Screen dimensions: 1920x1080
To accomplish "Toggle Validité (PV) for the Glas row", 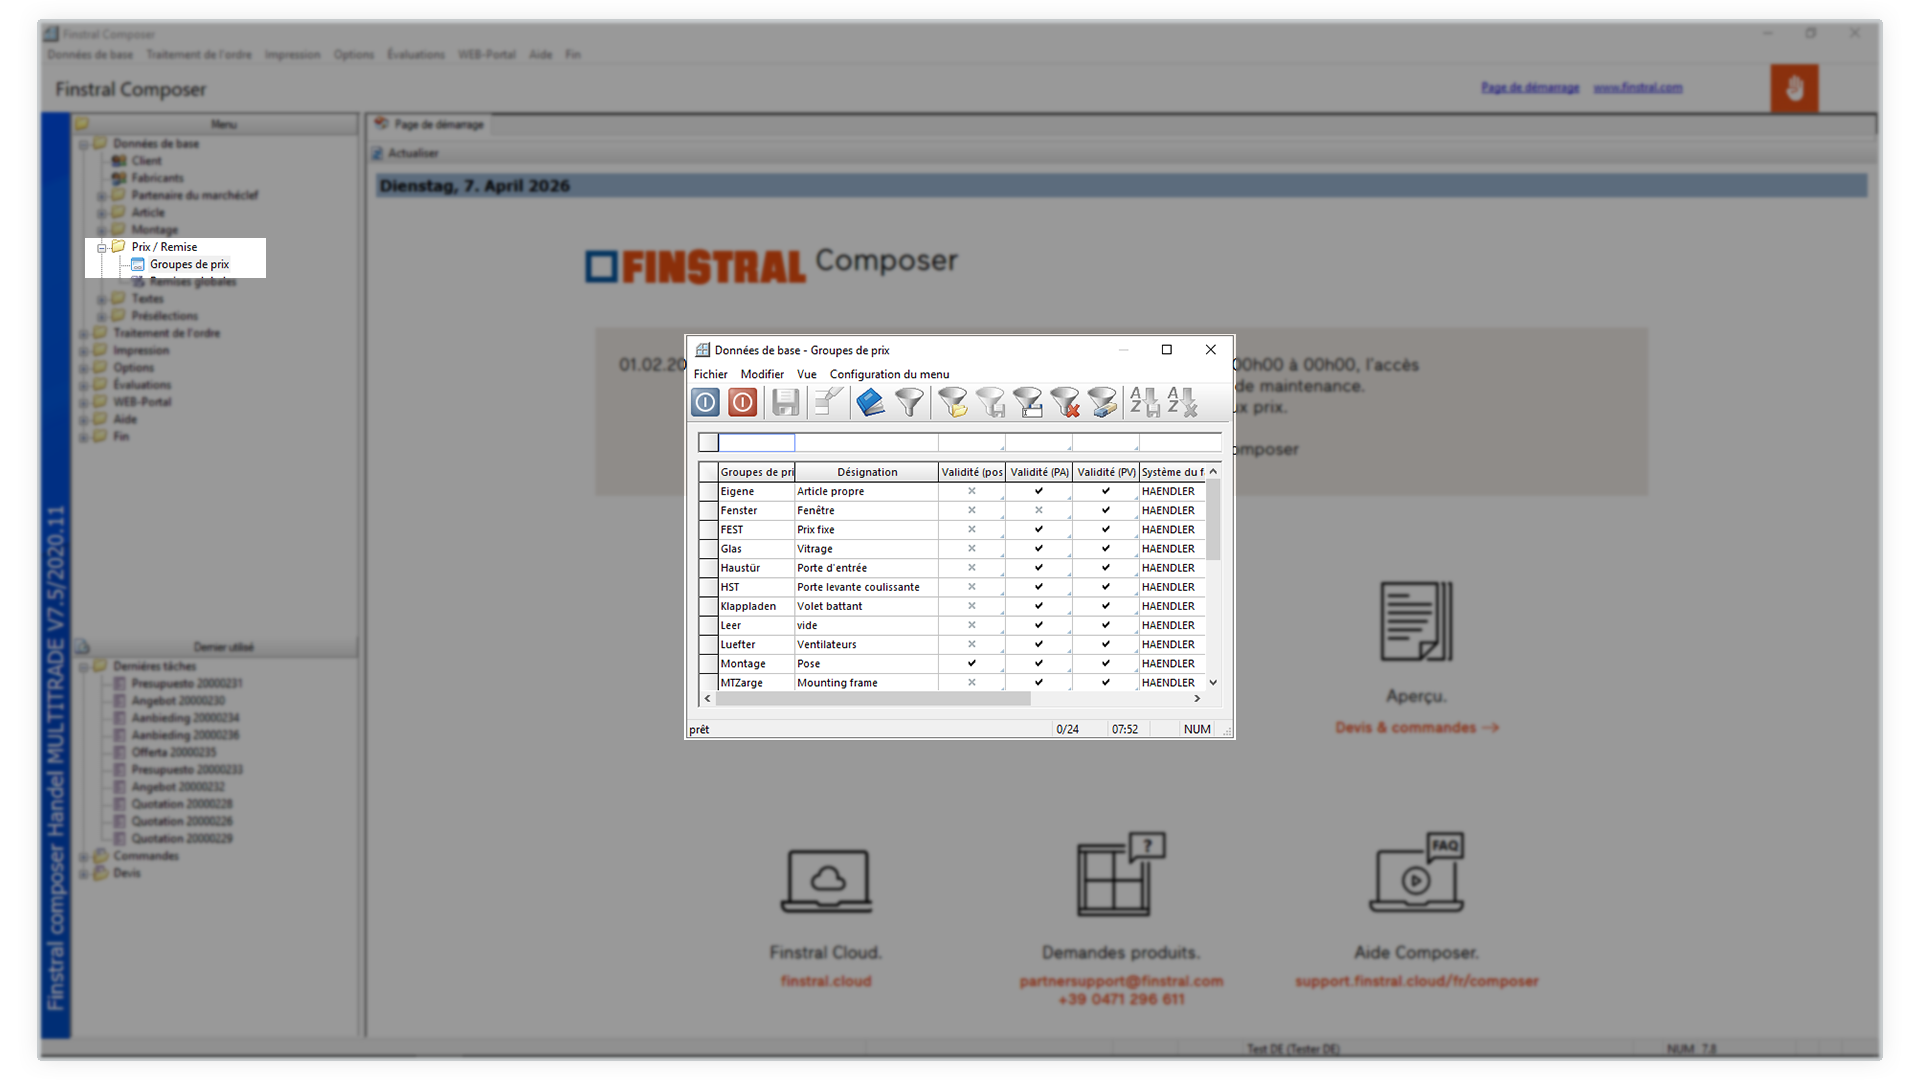I will pos(1105,549).
